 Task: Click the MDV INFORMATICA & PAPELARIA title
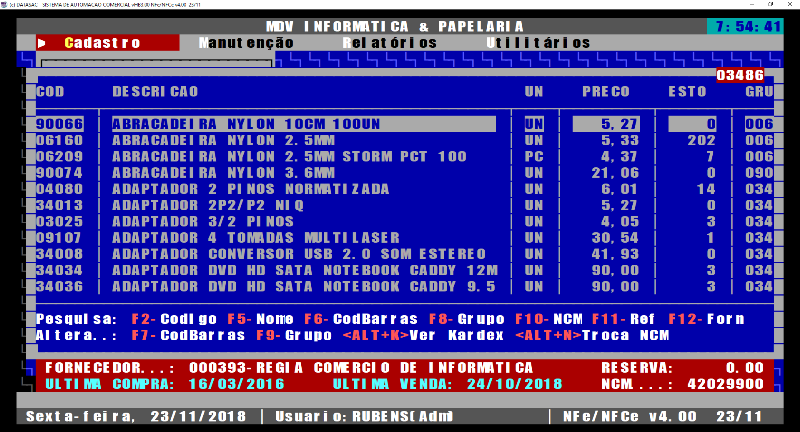394,27
